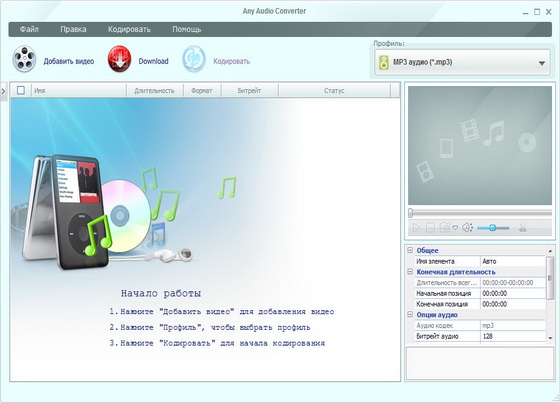
Task: Click the Длительность всег... value 00:00:00-00:00:00
Action: [x=513, y=283]
